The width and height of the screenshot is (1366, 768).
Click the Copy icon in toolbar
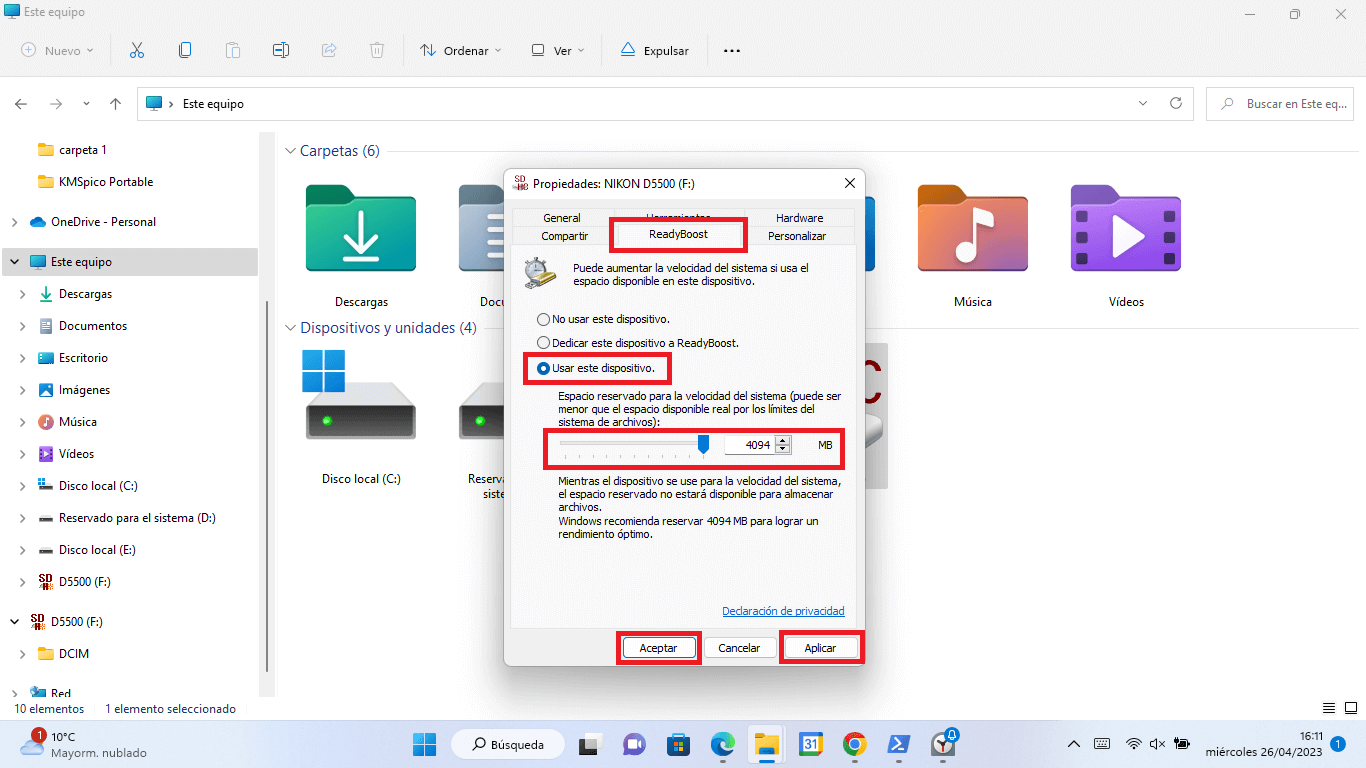[185, 50]
